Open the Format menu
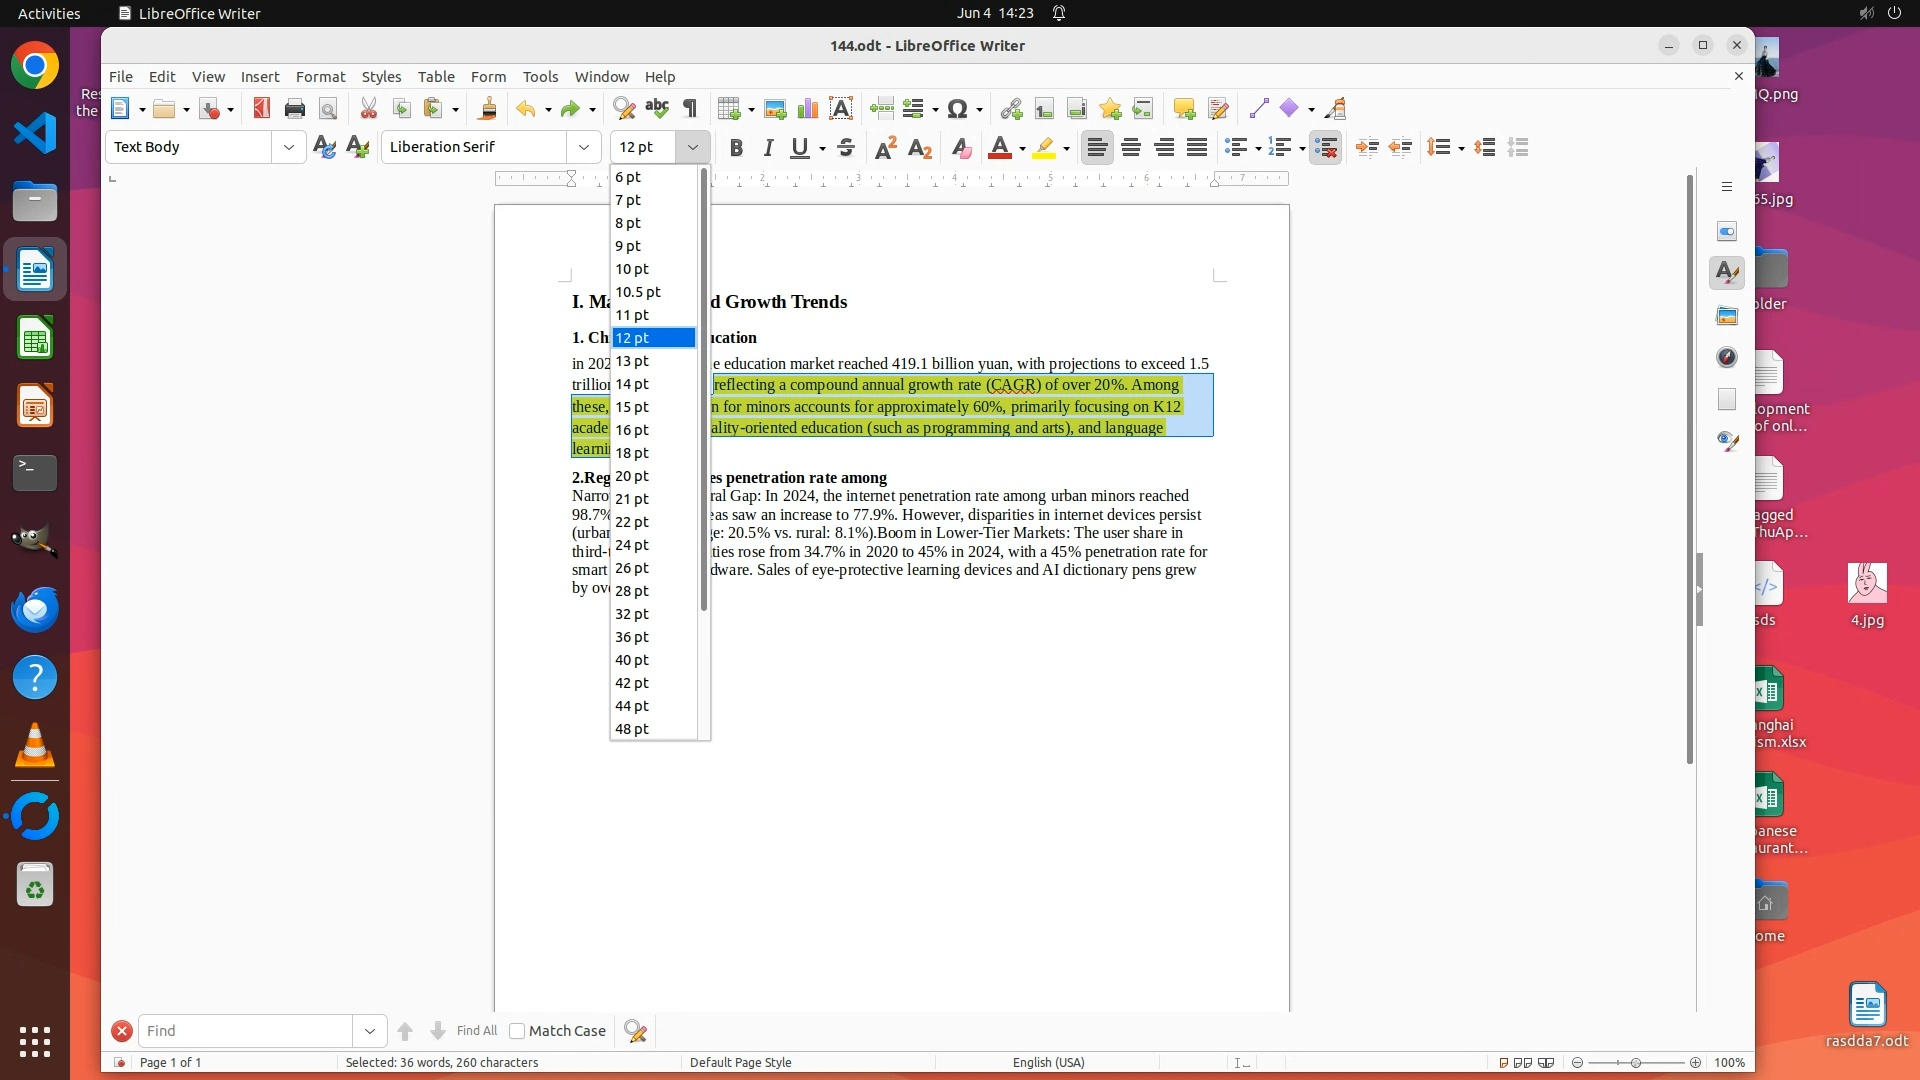 pos(320,77)
